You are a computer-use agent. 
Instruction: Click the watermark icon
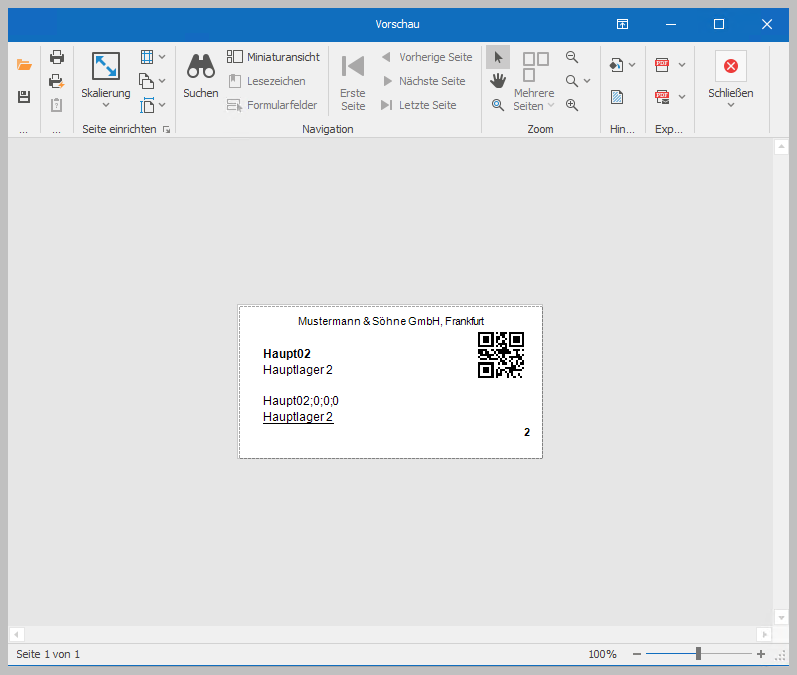pyautogui.click(x=617, y=97)
